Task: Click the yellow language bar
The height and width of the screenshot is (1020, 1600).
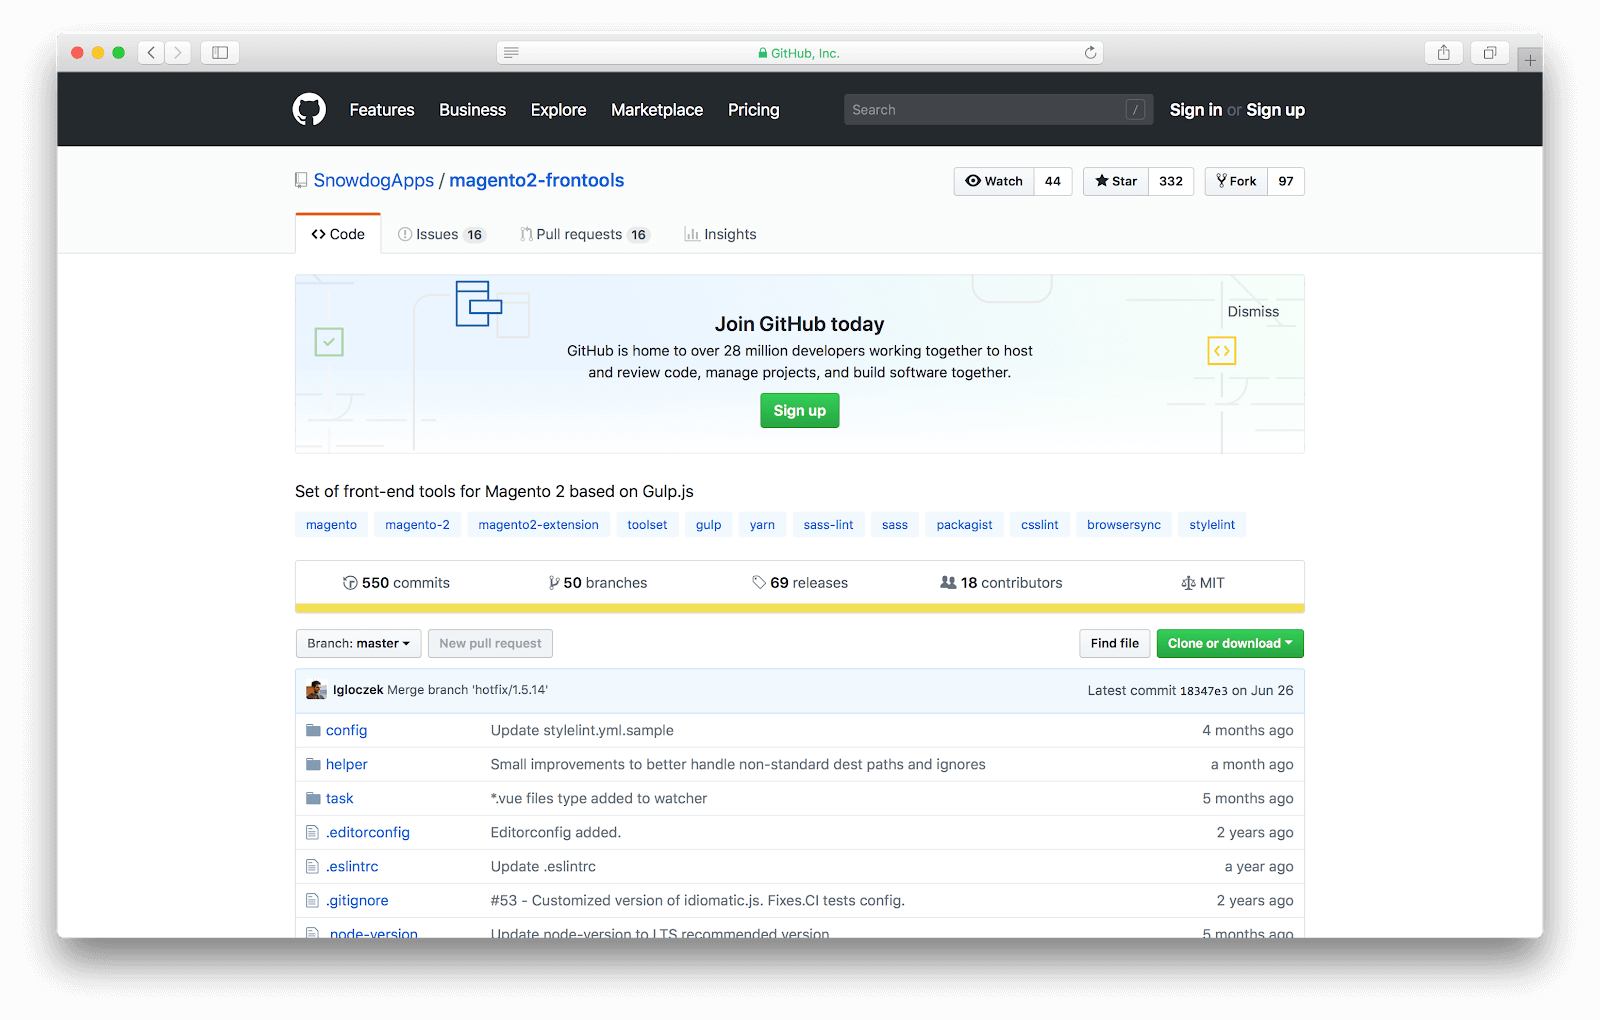Action: [x=800, y=608]
